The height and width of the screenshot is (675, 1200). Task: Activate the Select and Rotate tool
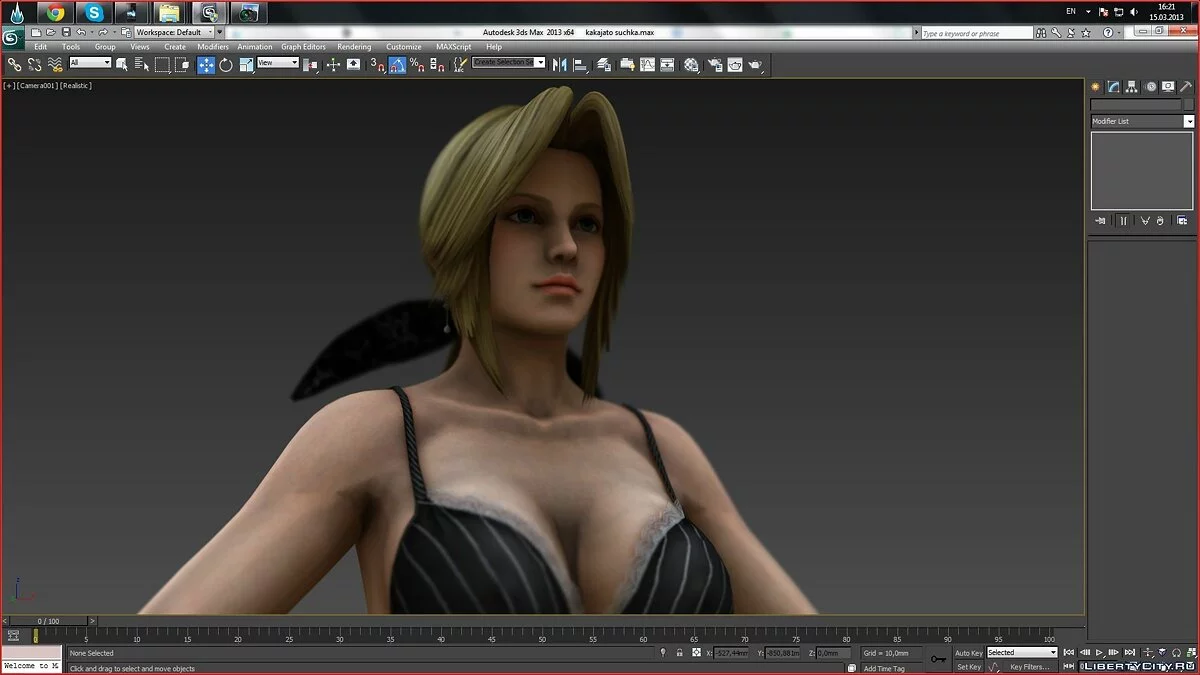click(x=226, y=65)
